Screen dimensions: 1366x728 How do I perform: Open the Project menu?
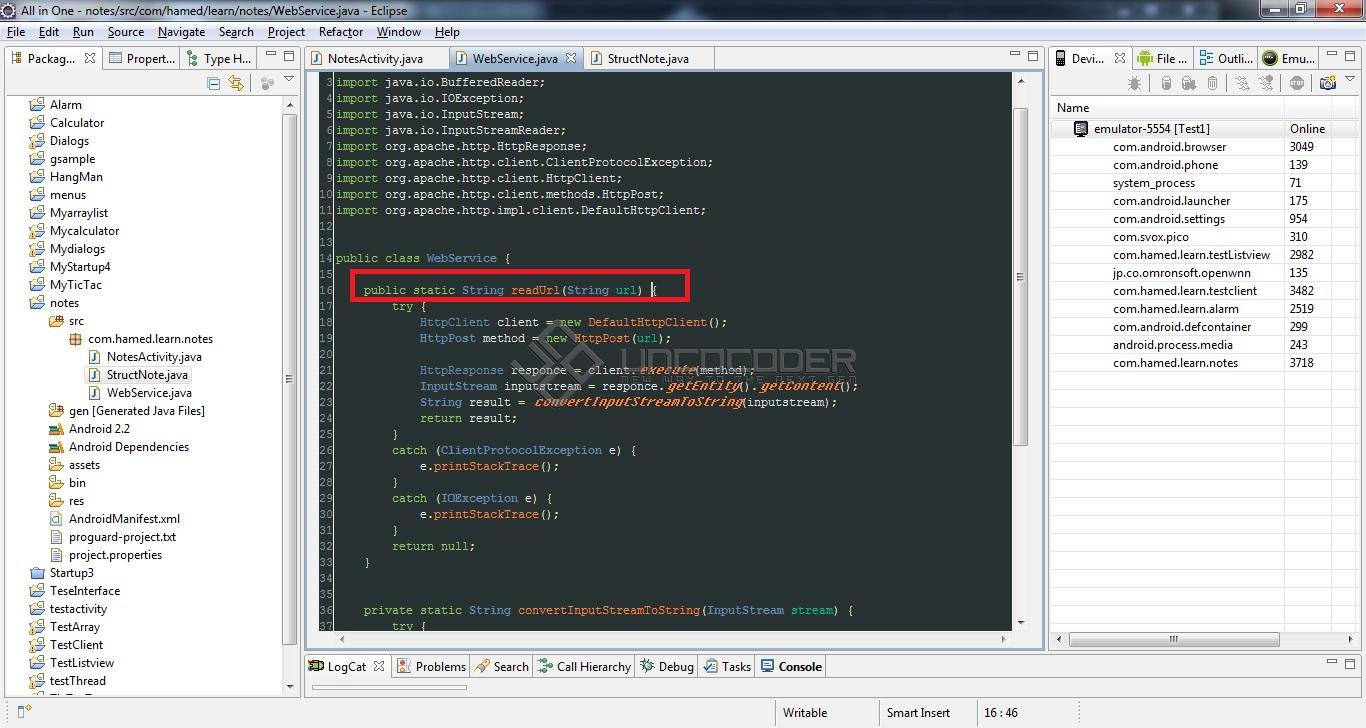coord(286,32)
